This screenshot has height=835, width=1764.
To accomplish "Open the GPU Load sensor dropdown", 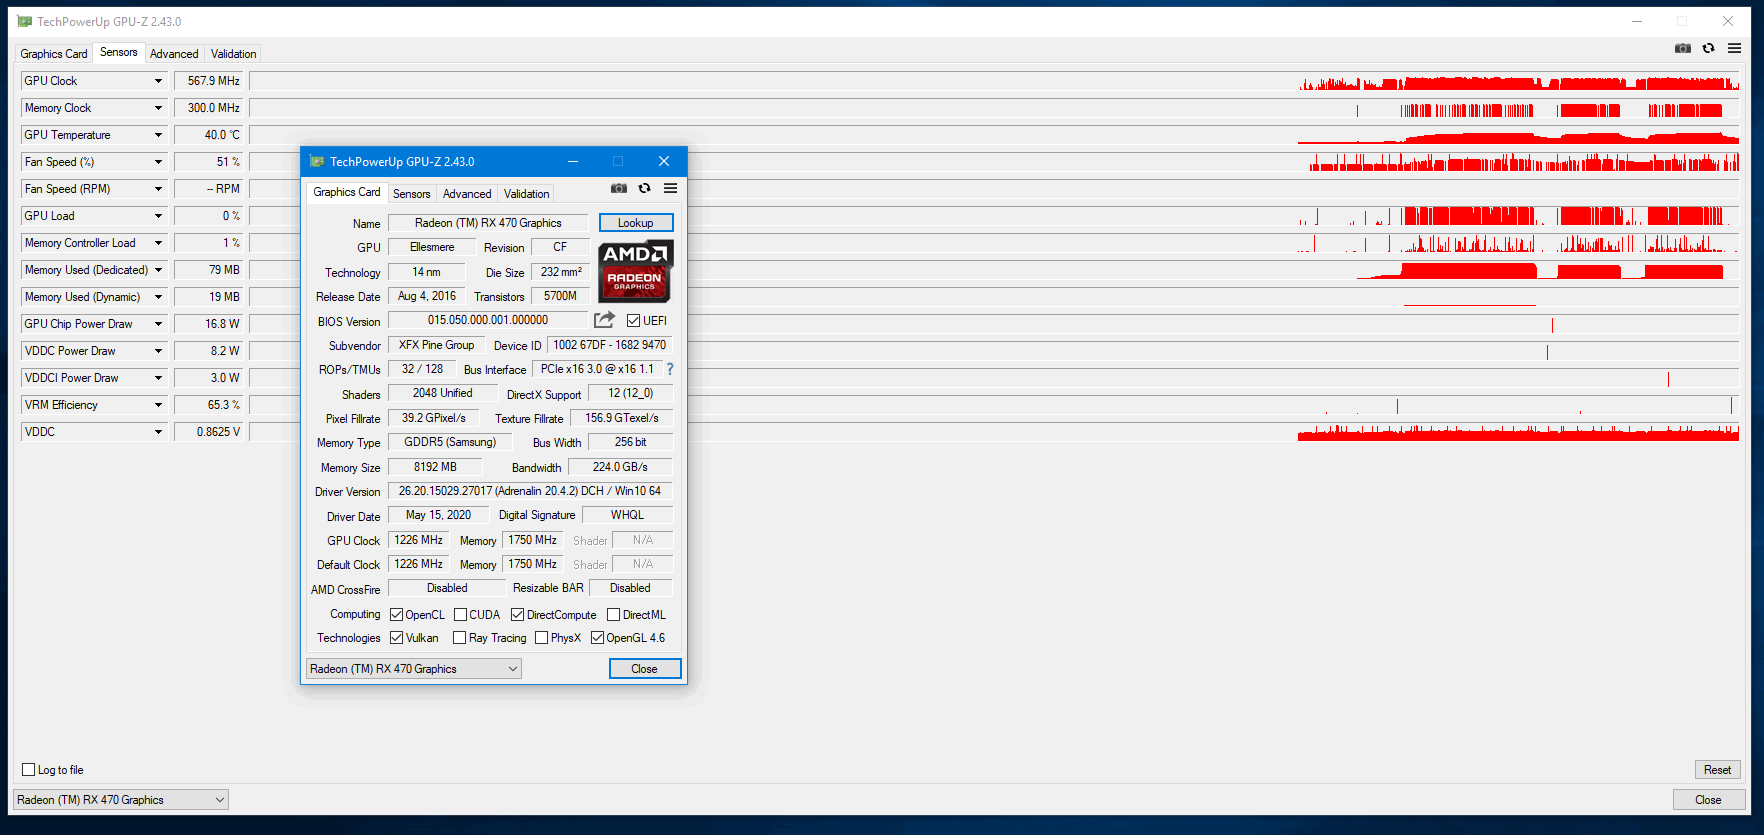I will (x=158, y=216).
